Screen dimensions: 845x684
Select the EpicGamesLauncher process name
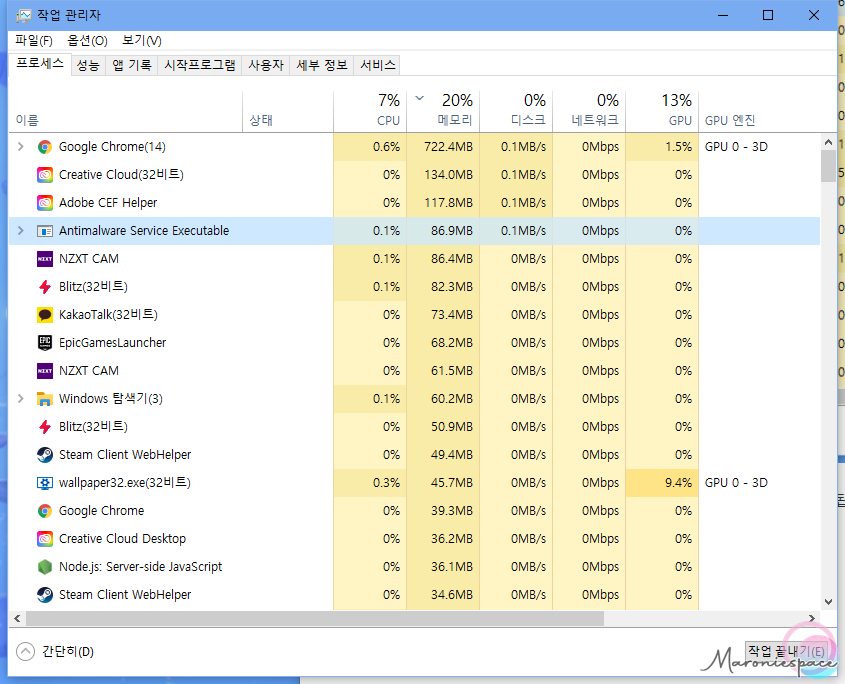[113, 343]
